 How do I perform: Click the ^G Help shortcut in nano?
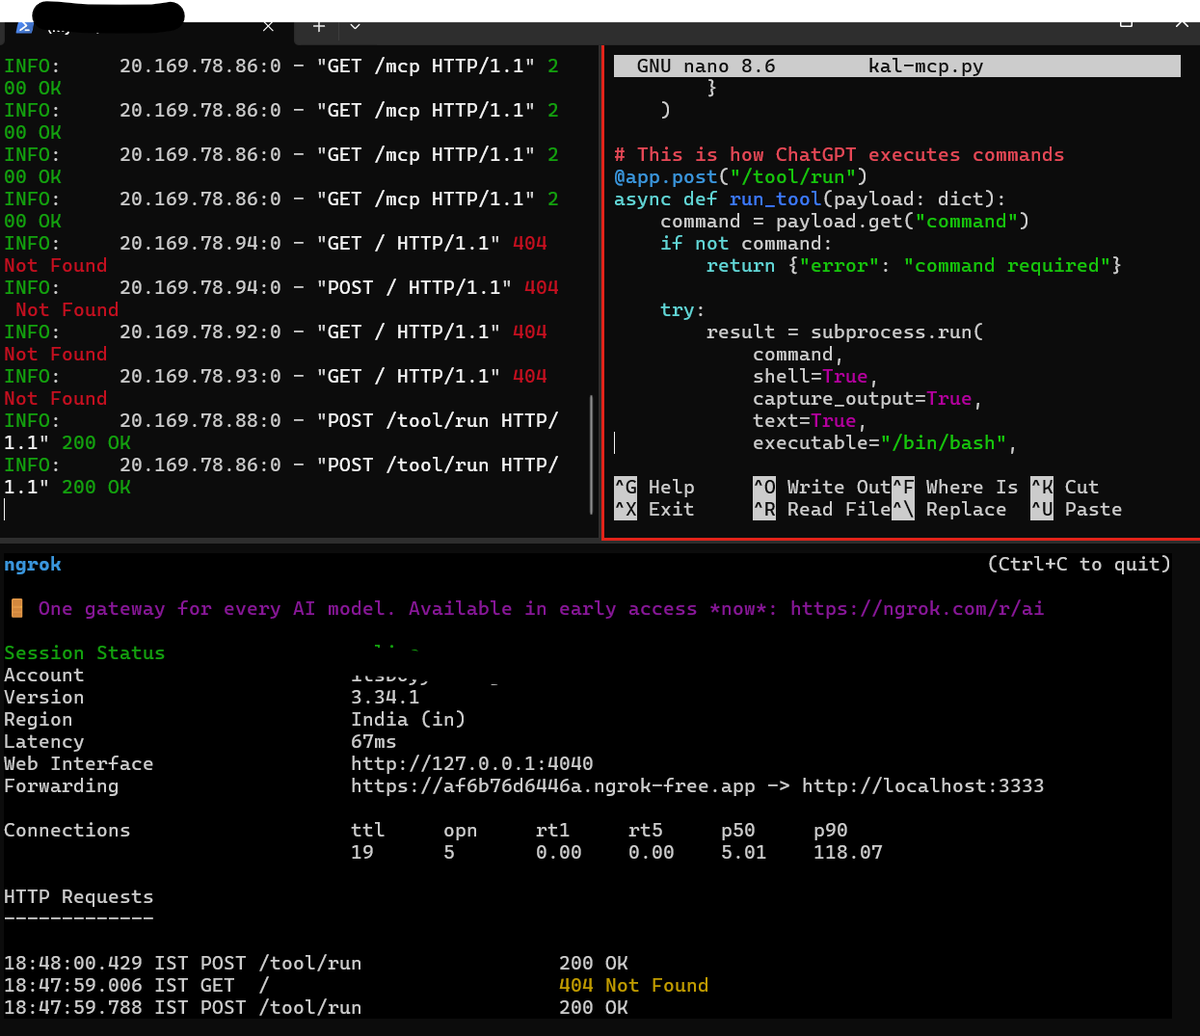(x=654, y=487)
